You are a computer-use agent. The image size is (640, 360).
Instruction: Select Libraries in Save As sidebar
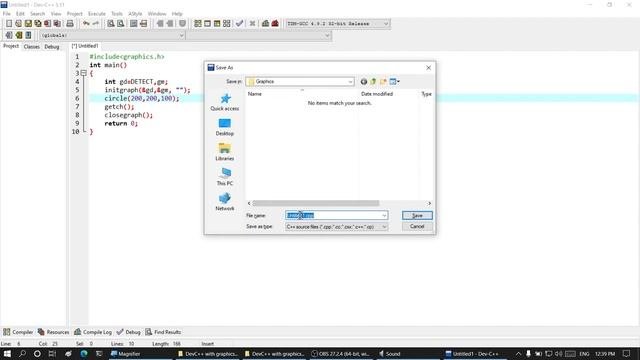[224, 152]
